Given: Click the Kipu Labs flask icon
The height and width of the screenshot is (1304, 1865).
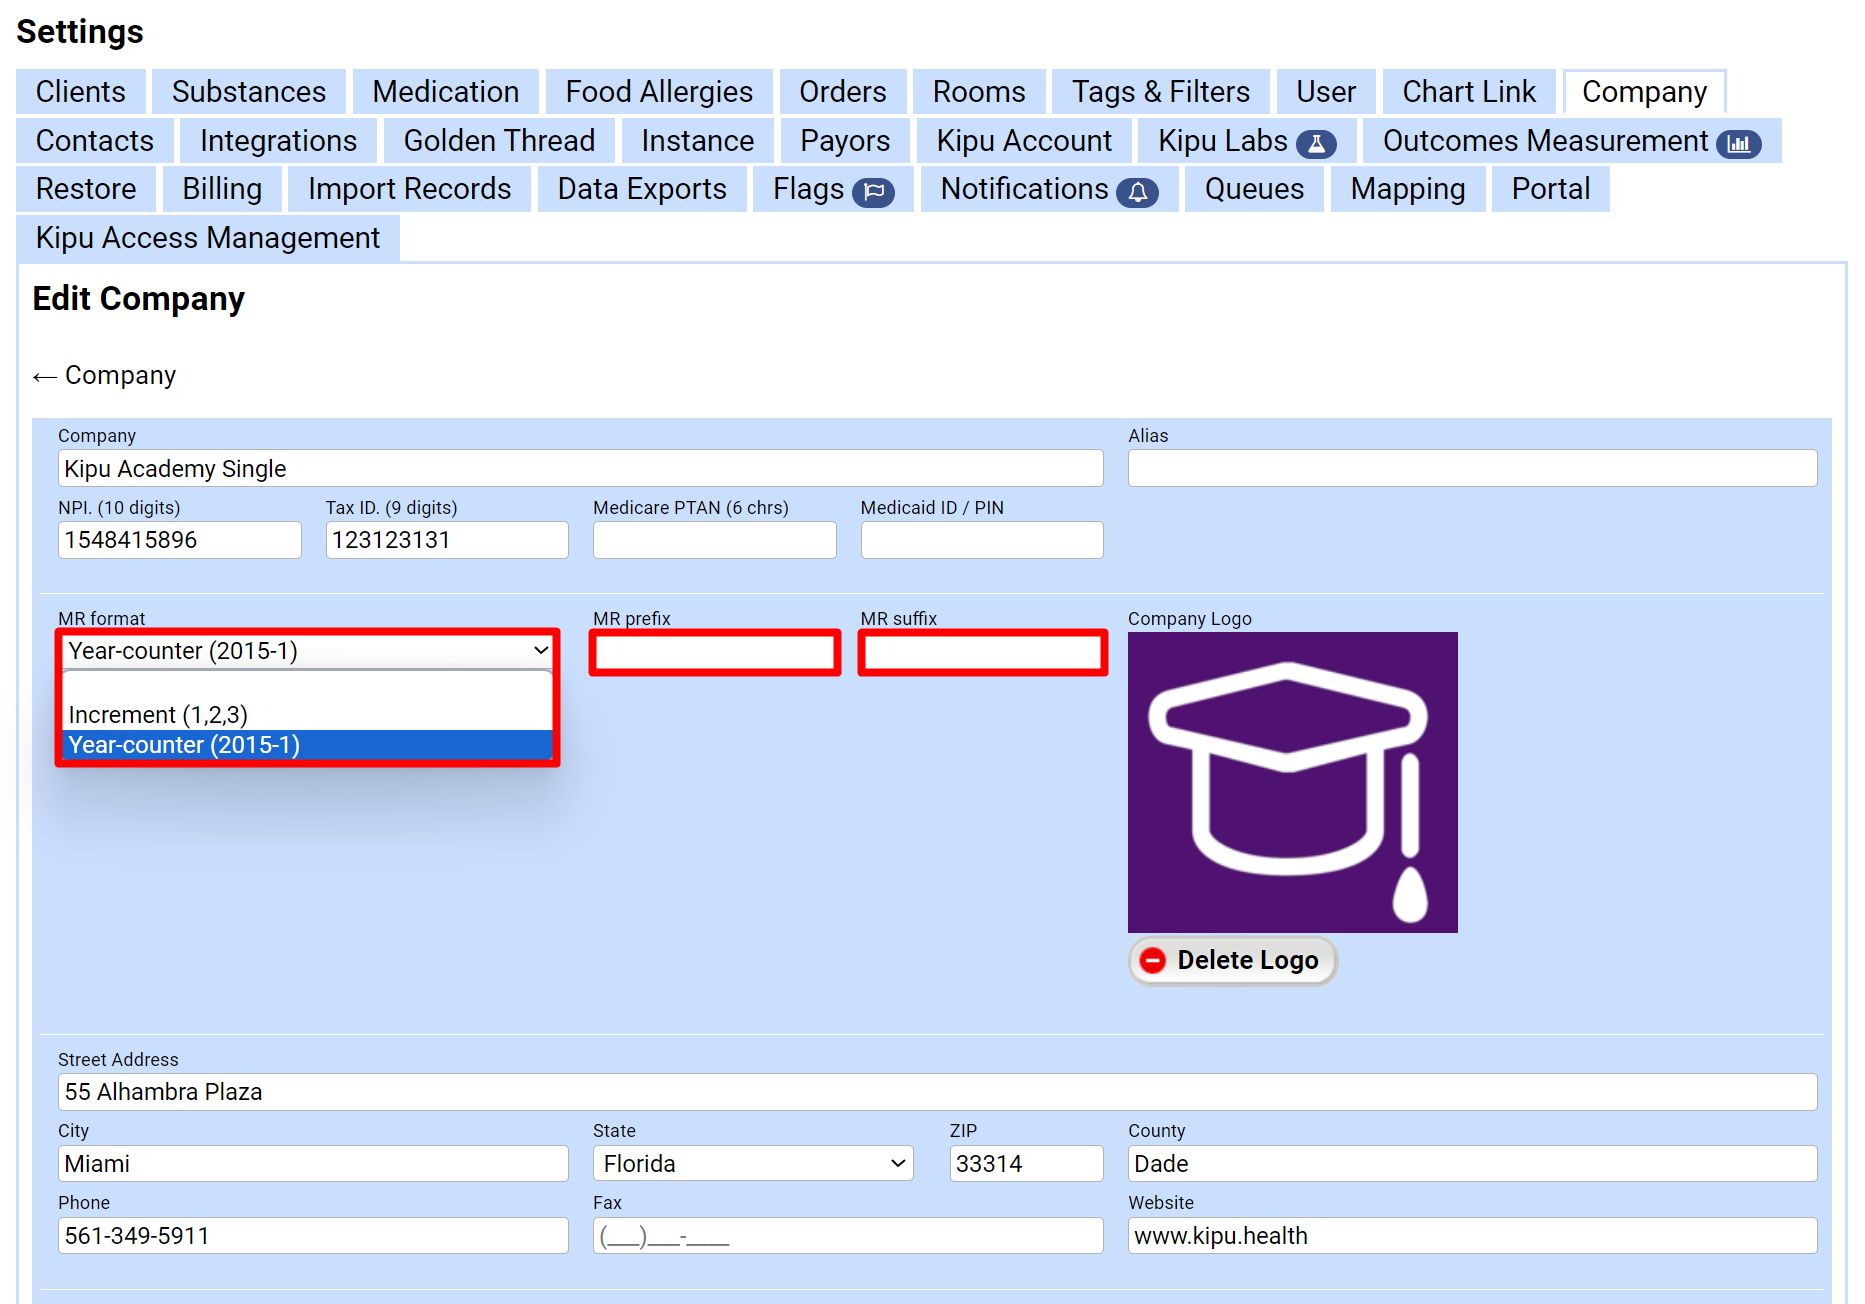Looking at the screenshot, I should tap(1316, 144).
